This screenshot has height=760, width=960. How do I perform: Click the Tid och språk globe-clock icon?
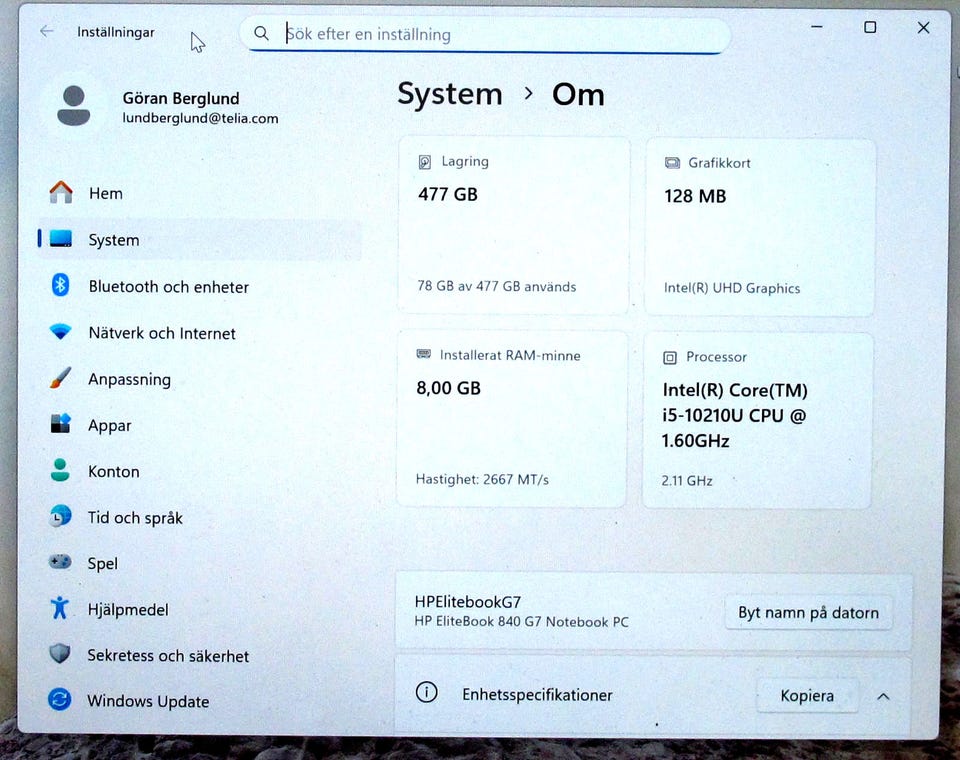pos(60,516)
